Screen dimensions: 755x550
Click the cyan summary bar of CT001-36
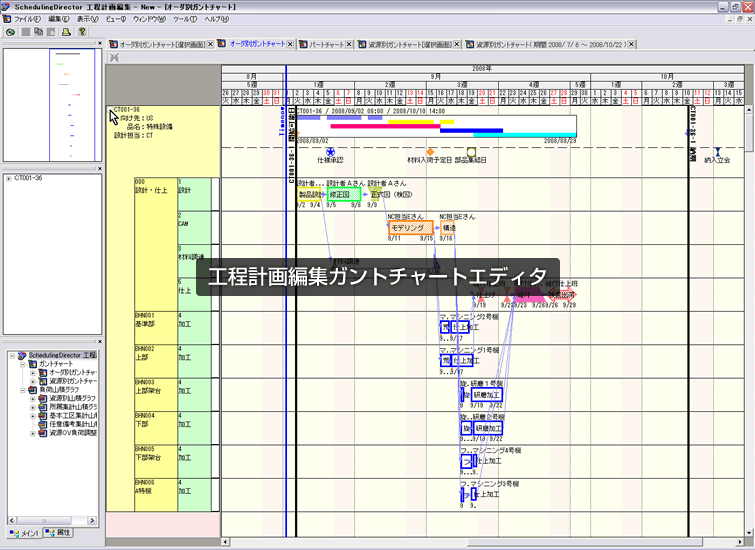(525, 135)
